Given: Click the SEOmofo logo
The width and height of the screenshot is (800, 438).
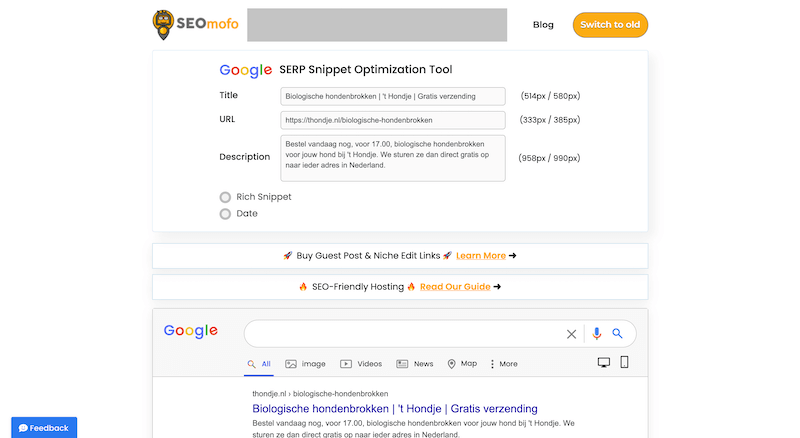Looking at the screenshot, I should tap(194, 24).
